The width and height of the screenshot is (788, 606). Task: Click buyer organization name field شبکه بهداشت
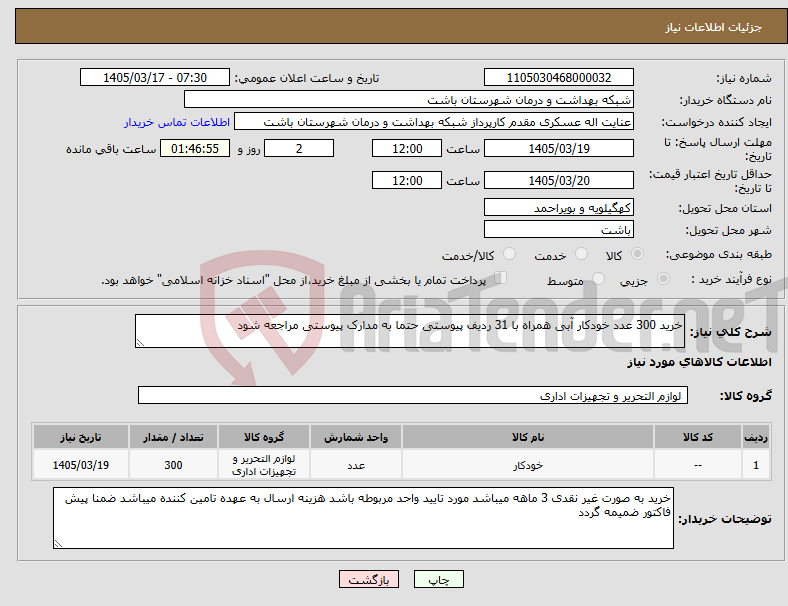409,99
